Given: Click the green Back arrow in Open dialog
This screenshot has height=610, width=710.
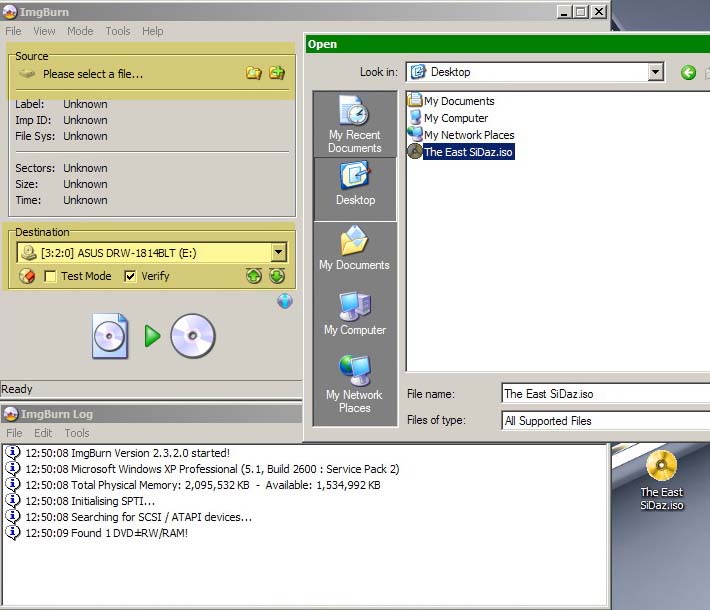Looking at the screenshot, I should [x=688, y=72].
